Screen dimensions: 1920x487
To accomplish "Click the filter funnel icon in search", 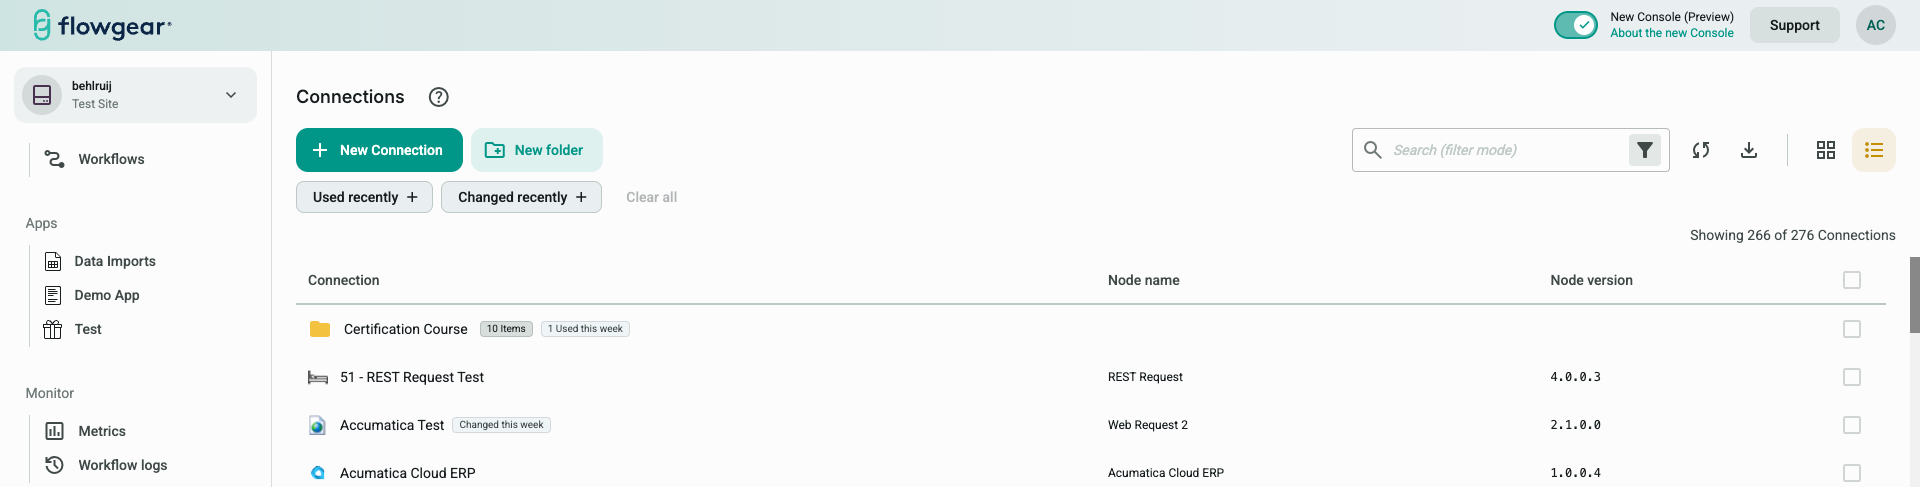I will click(x=1644, y=150).
